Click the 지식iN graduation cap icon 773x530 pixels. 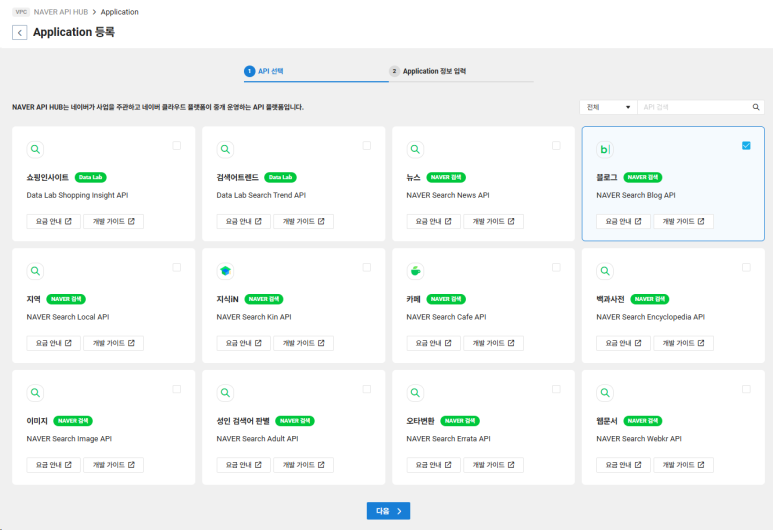(225, 271)
